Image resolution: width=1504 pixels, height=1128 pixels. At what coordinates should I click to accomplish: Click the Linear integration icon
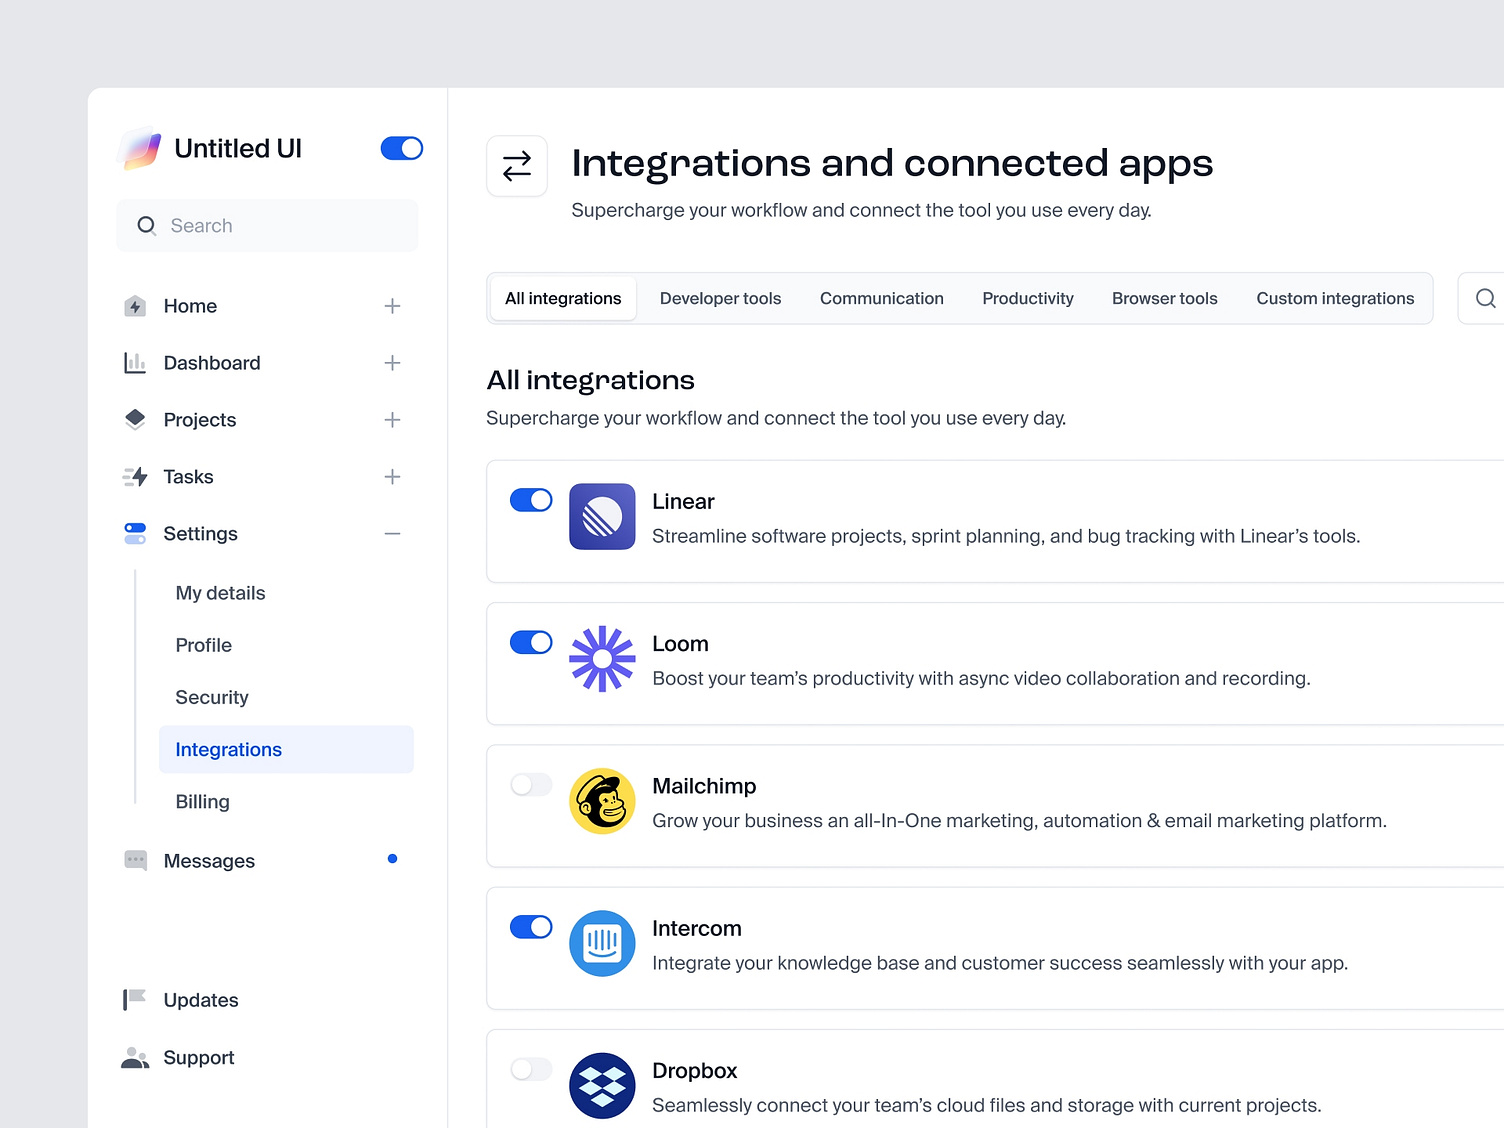(602, 517)
